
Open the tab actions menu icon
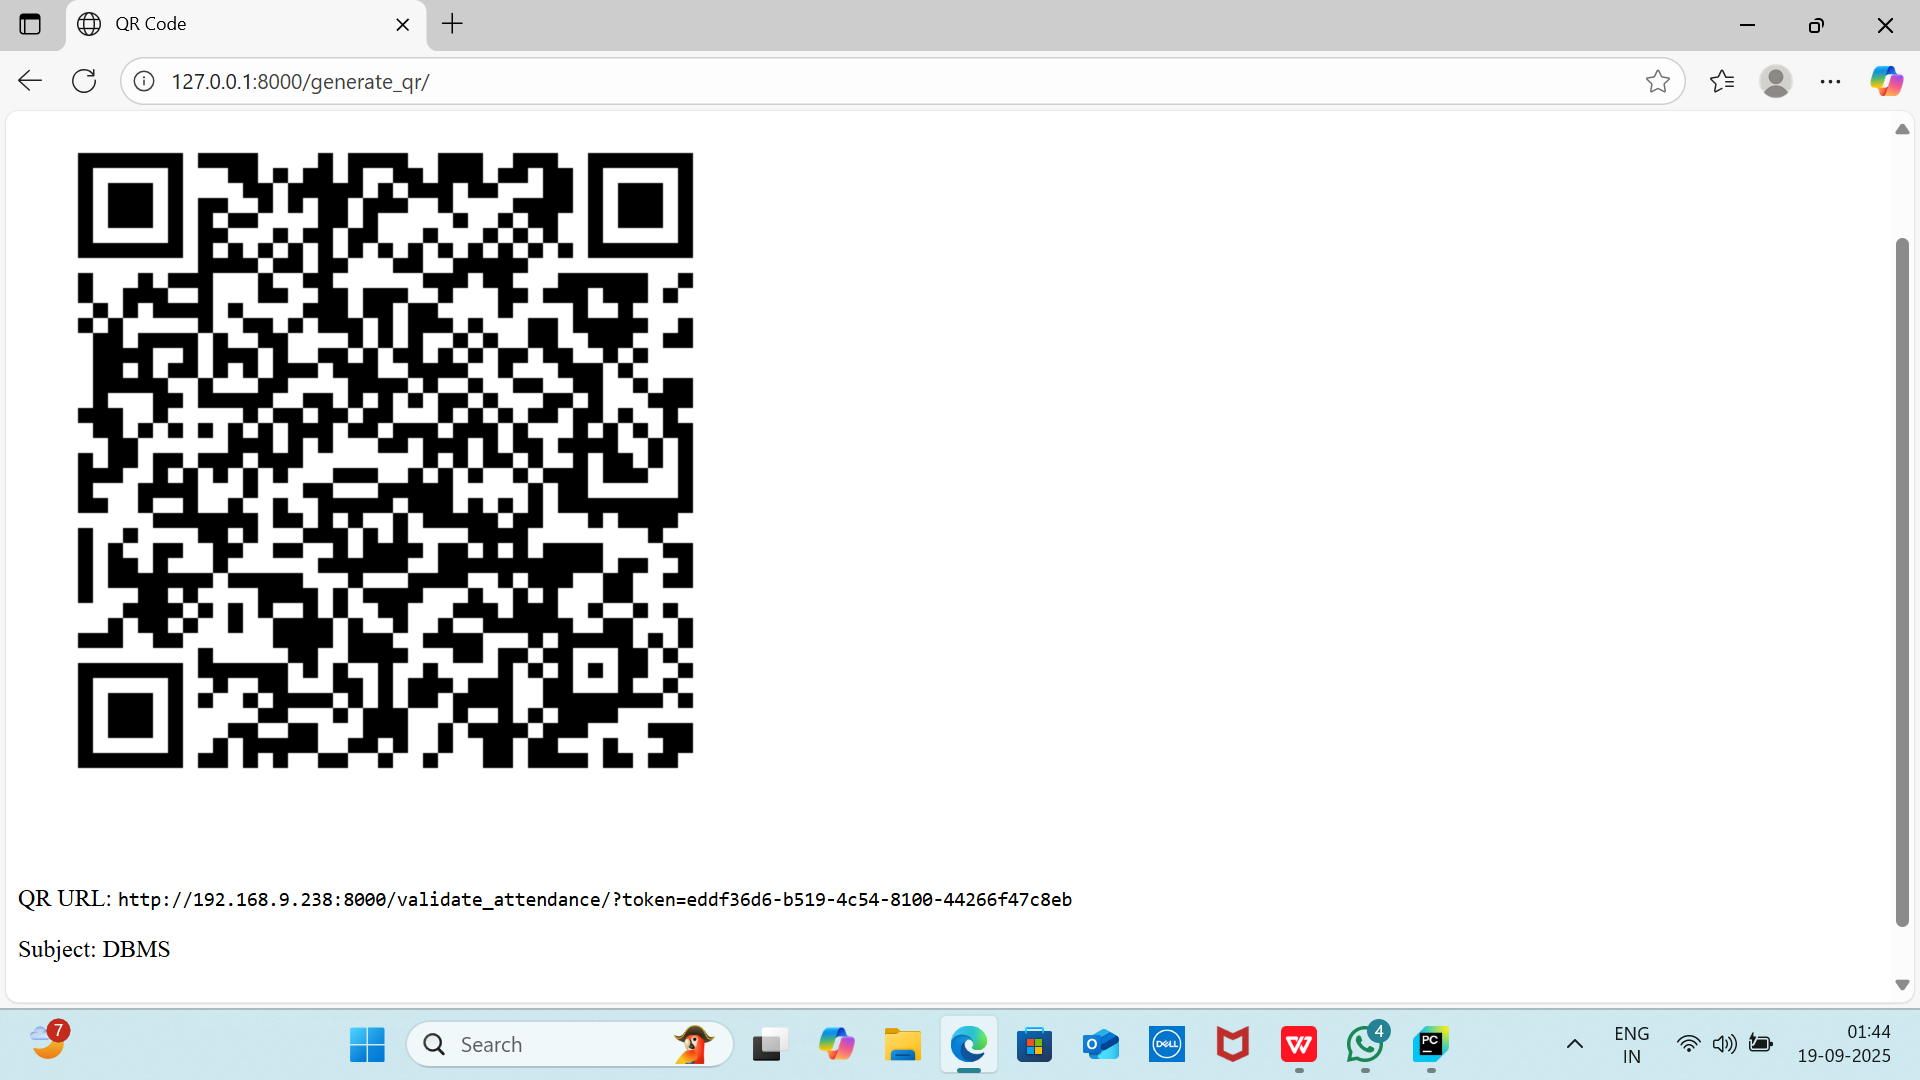(x=30, y=24)
